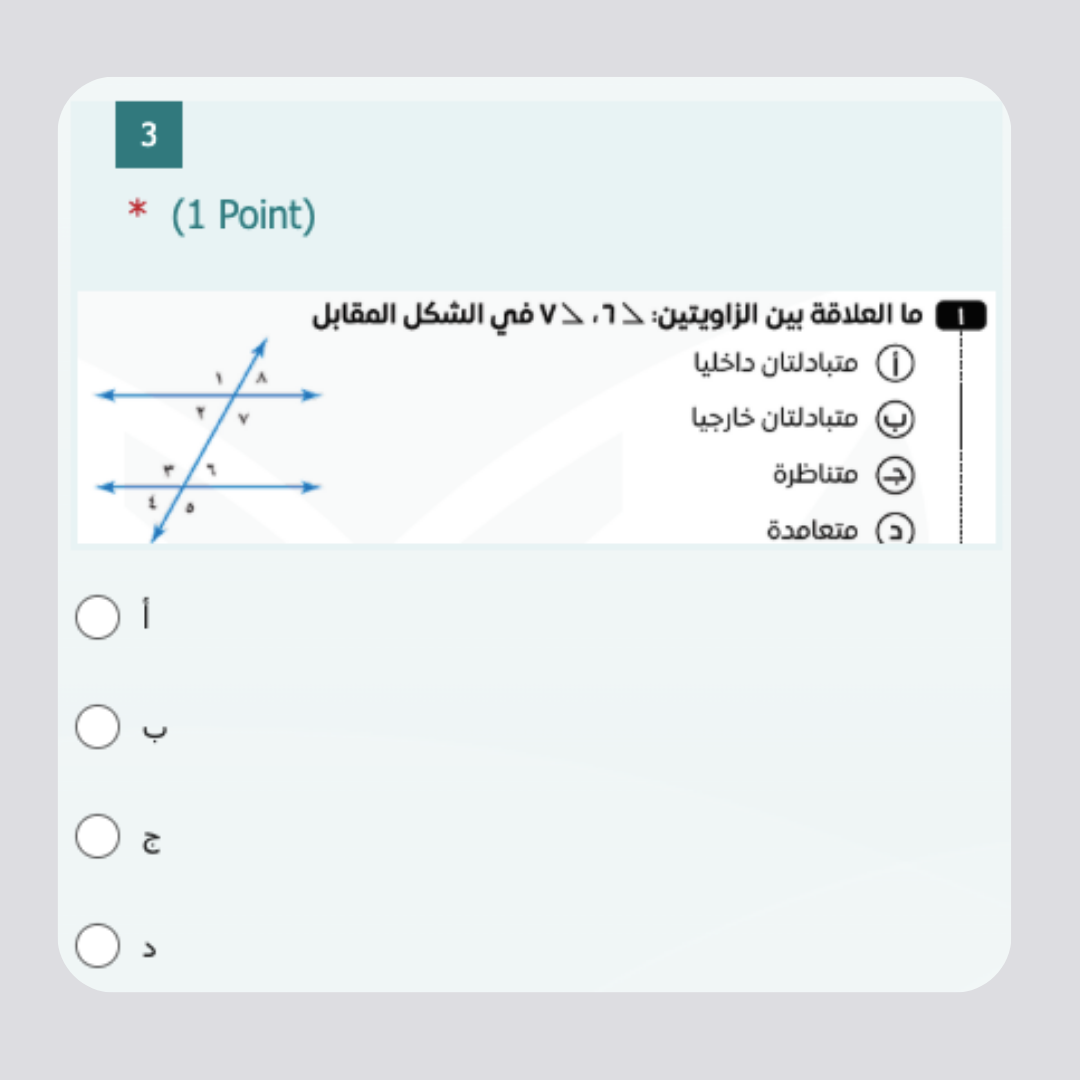
Task: Click the متناظرة answer text
Action: tap(815, 473)
